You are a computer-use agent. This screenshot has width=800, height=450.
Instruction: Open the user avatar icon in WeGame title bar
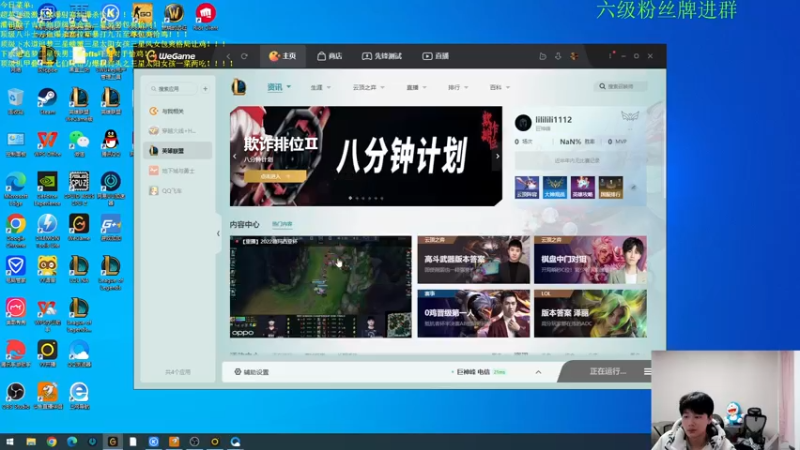click(x=574, y=56)
